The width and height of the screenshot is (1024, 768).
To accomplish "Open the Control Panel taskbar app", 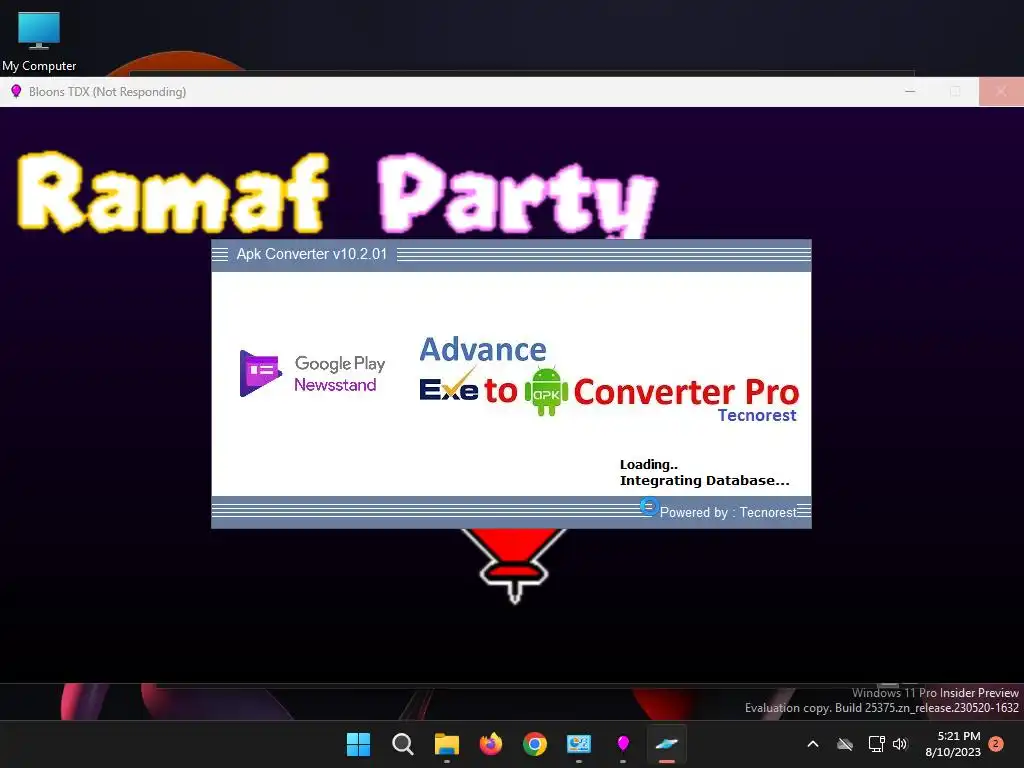I will pos(579,744).
